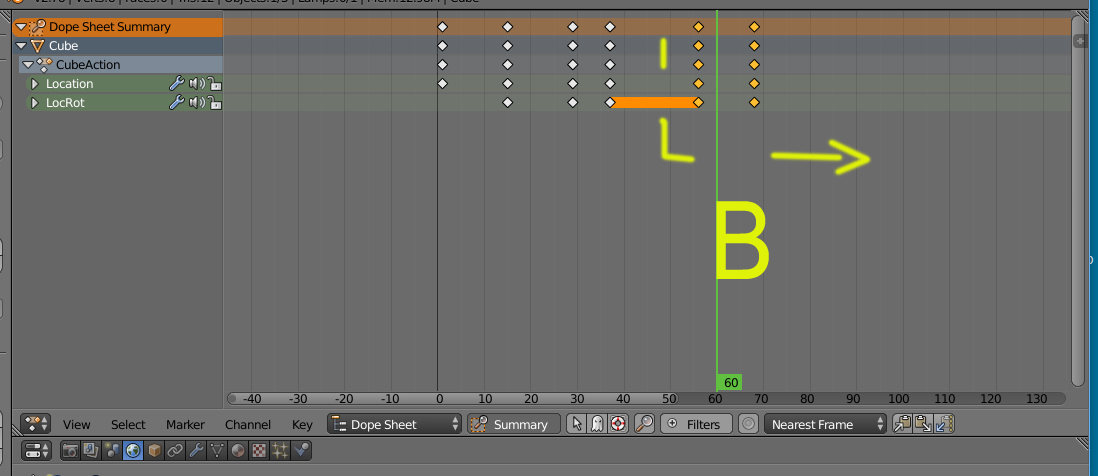This screenshot has height=476, width=1098.
Task: Collapse the CubeAction triangle
Action: (x=28, y=64)
